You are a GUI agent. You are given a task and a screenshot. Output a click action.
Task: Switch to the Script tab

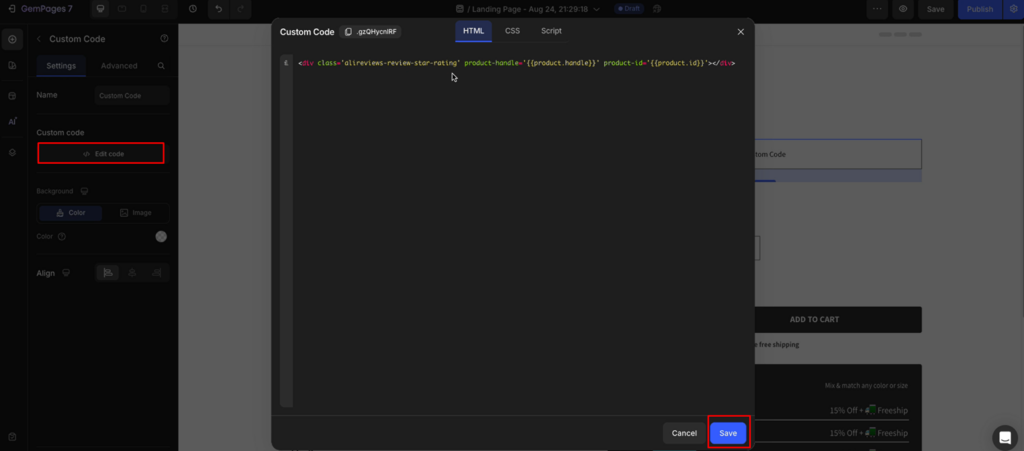[551, 31]
